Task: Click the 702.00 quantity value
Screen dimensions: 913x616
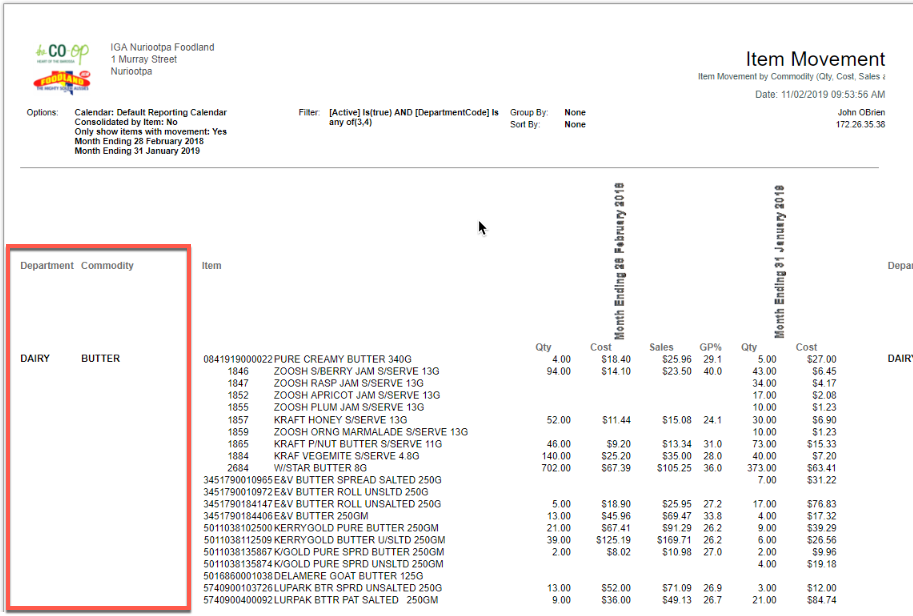Action: tap(556, 468)
